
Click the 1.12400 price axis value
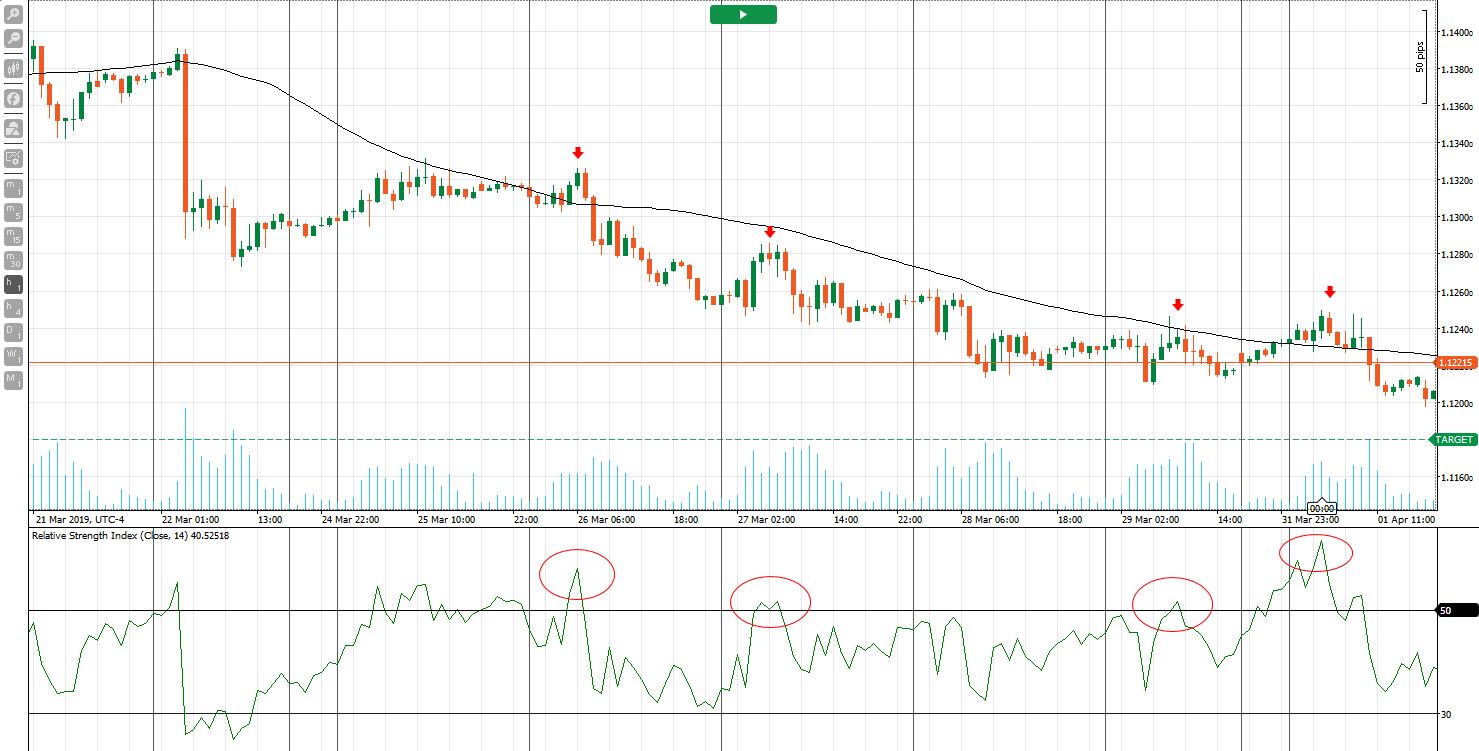point(1456,330)
